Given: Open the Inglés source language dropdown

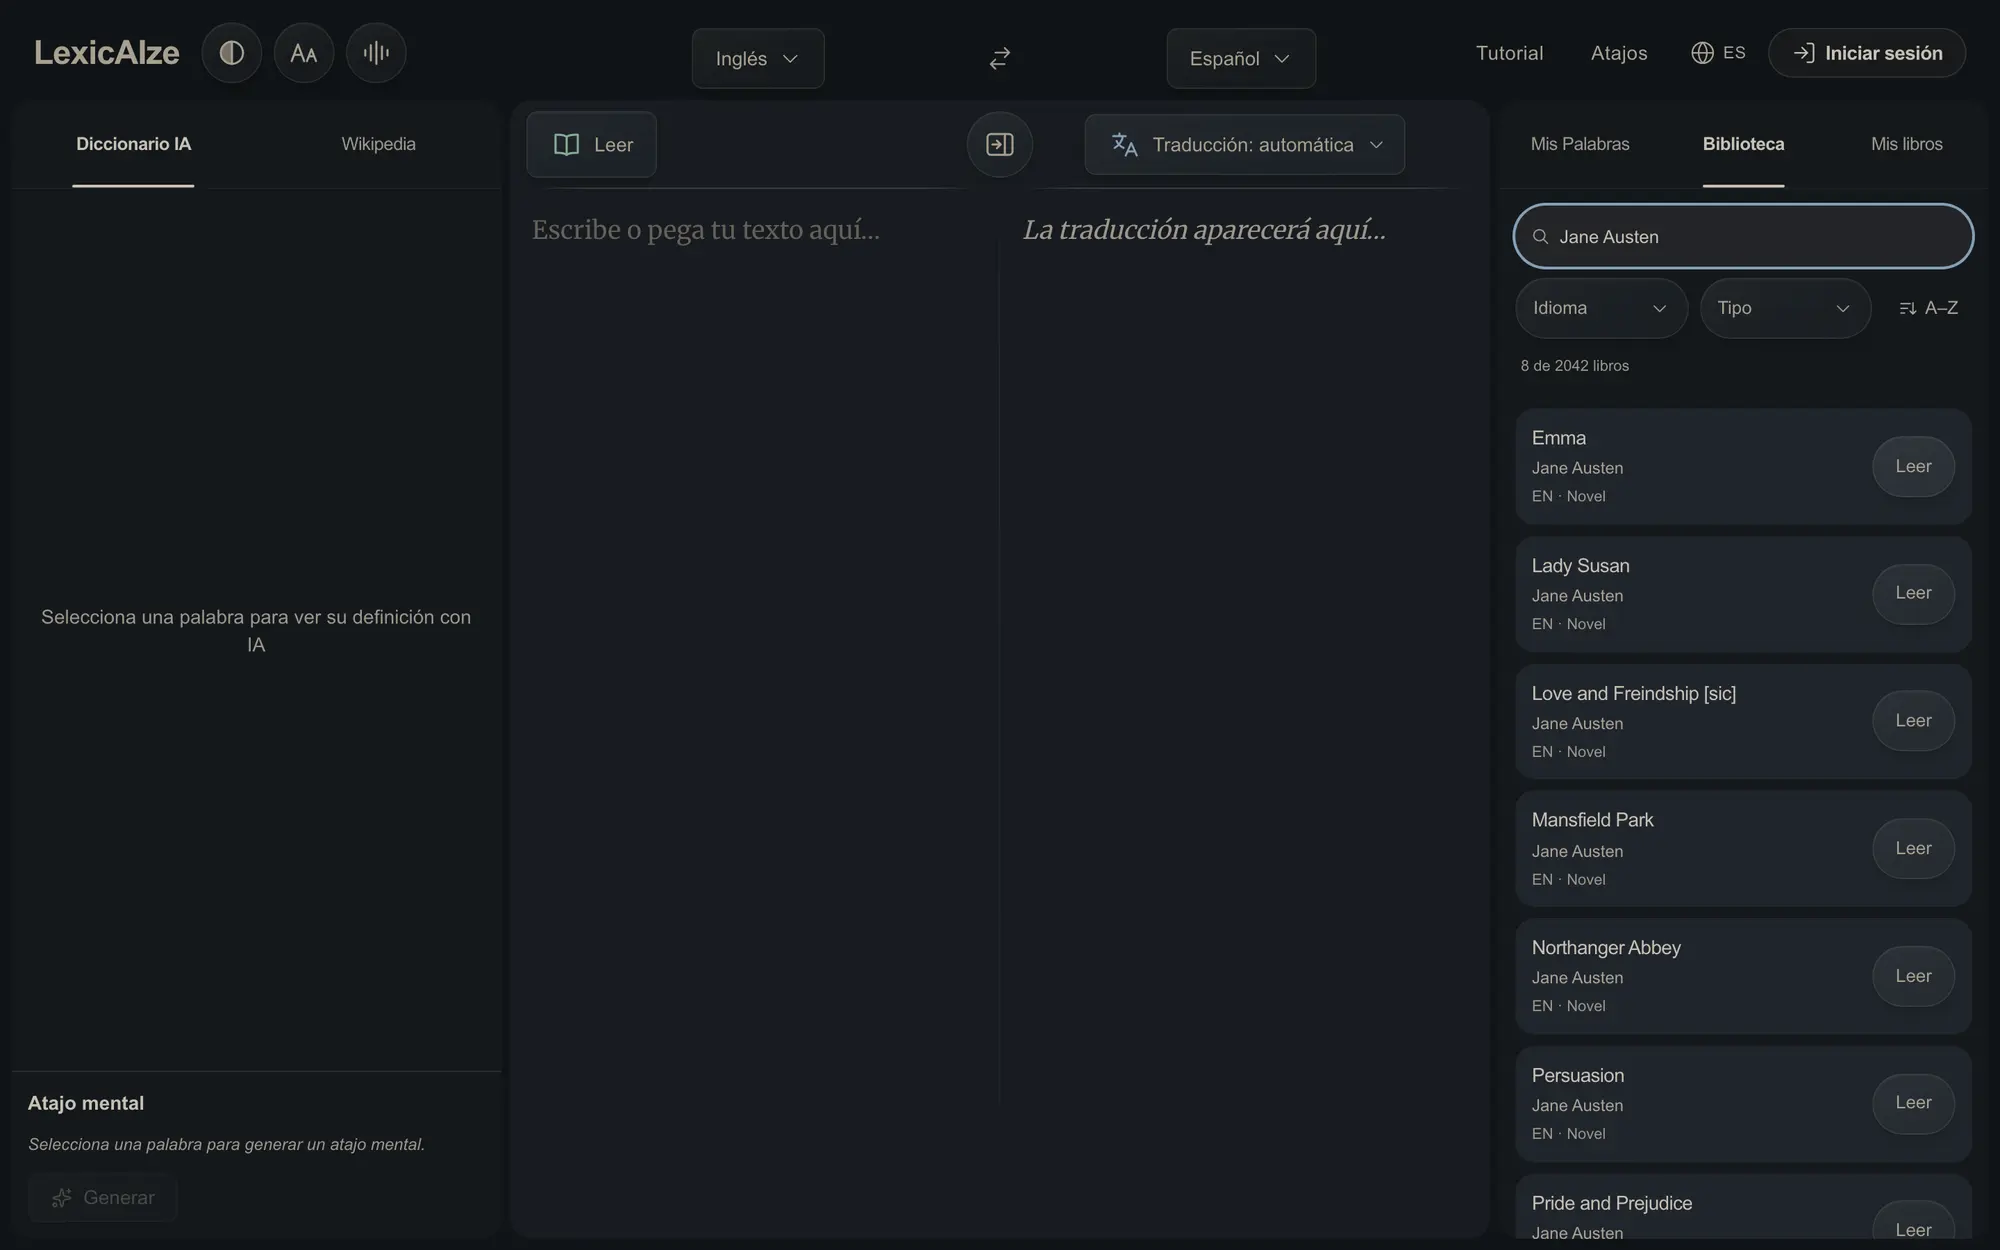Looking at the screenshot, I should (x=757, y=58).
